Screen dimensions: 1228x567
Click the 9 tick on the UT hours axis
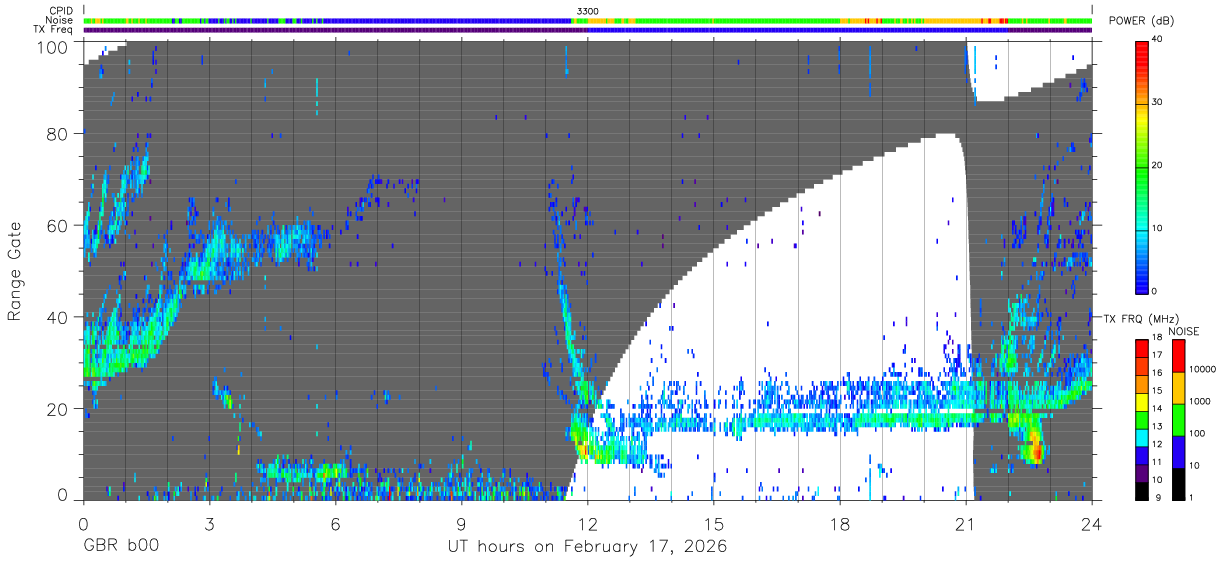[462, 523]
